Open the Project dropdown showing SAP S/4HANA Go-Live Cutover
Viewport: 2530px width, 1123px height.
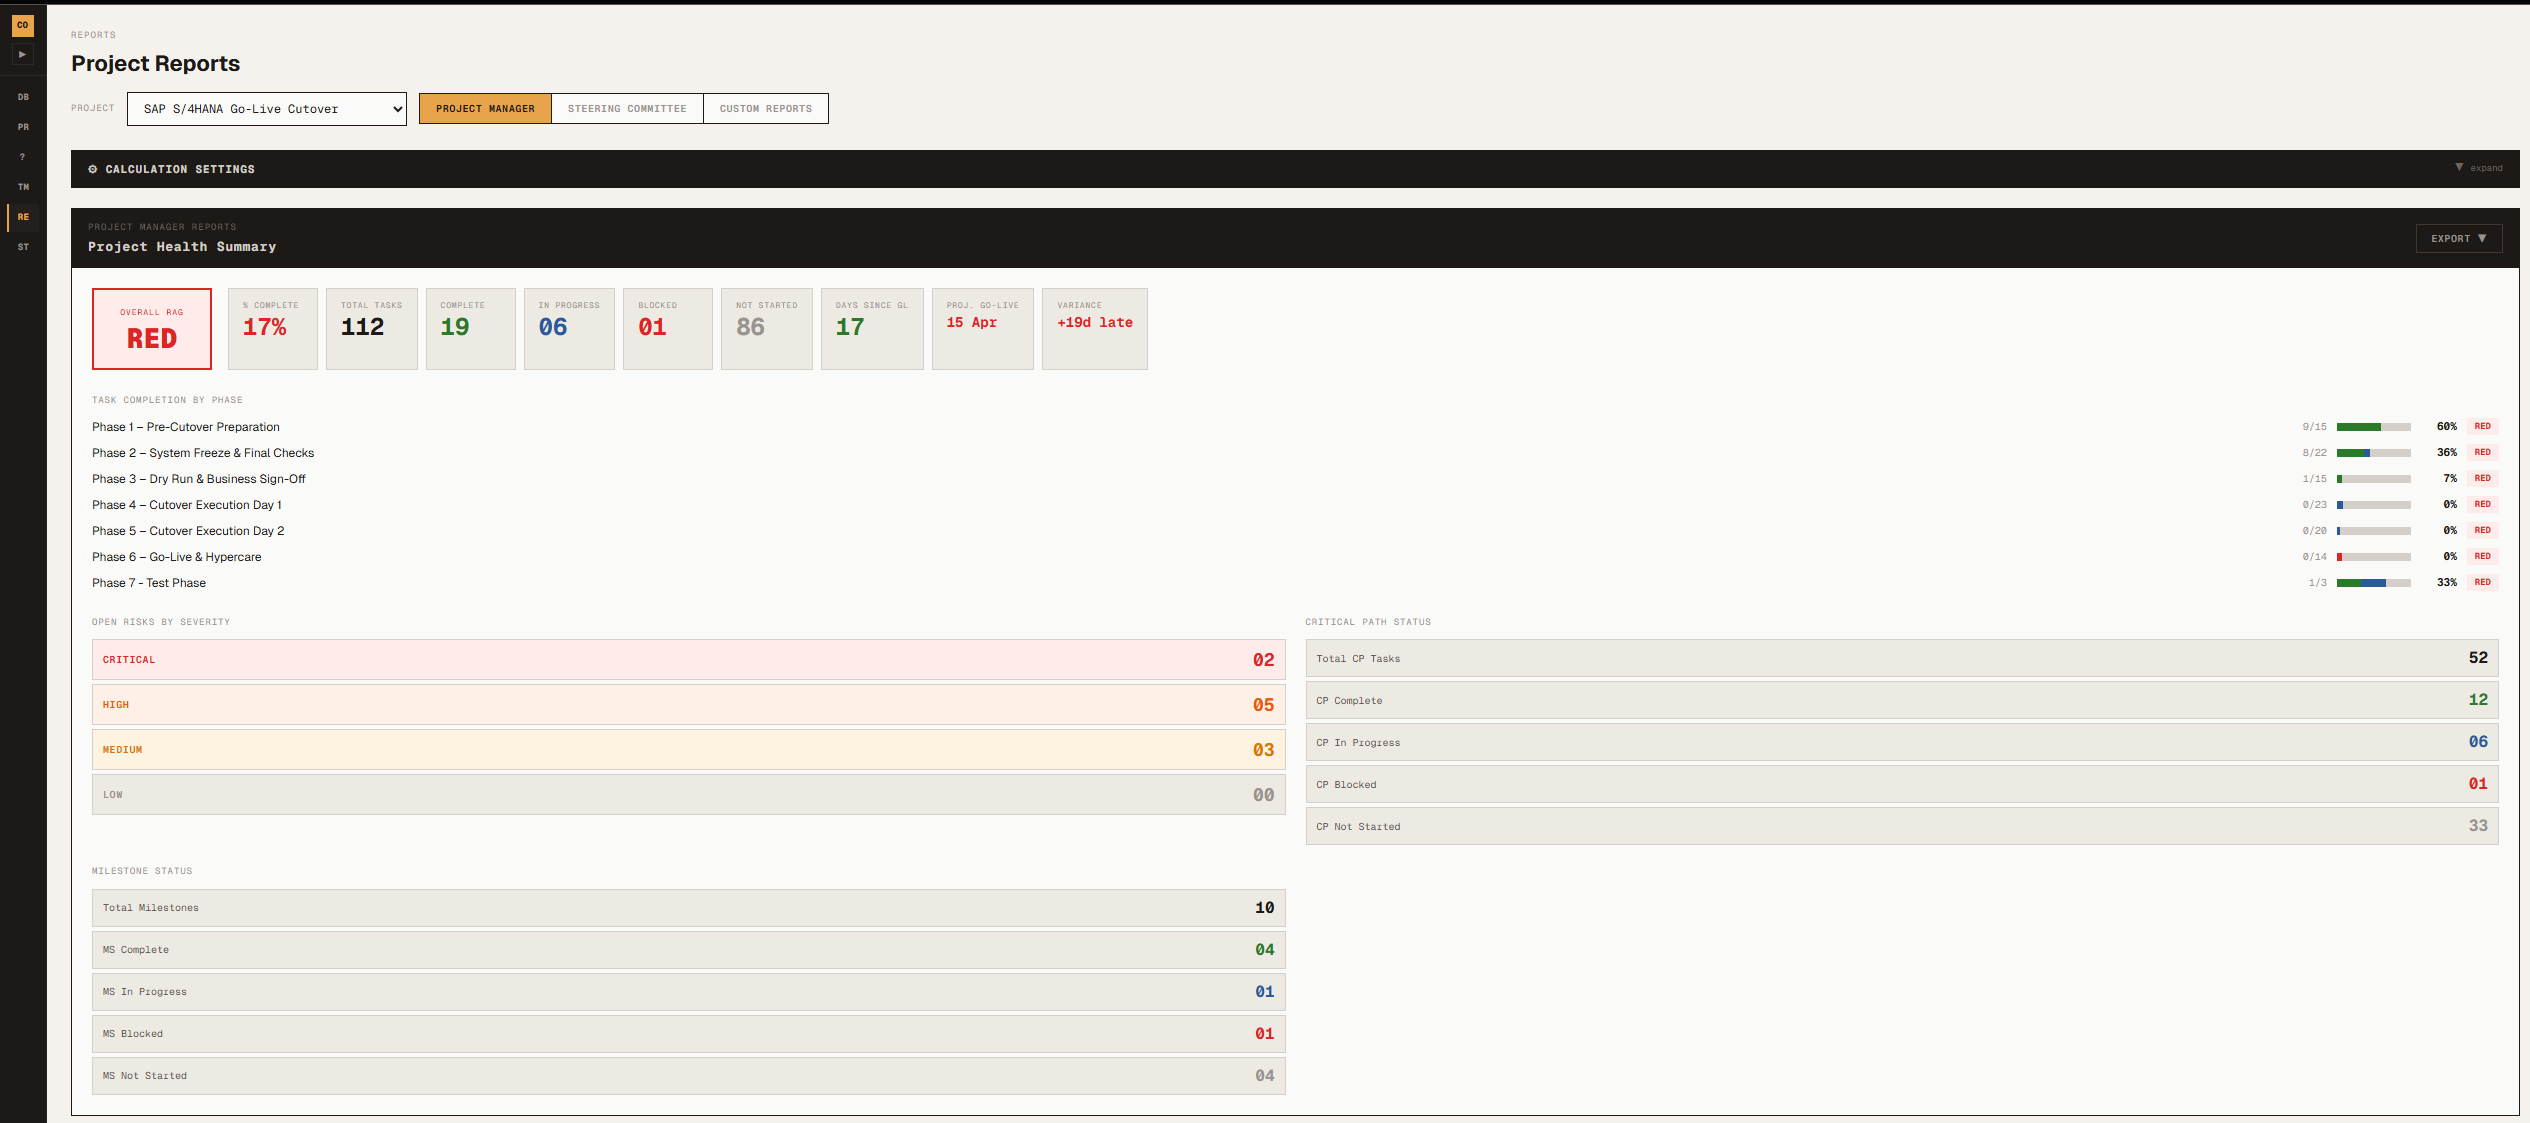(x=267, y=109)
